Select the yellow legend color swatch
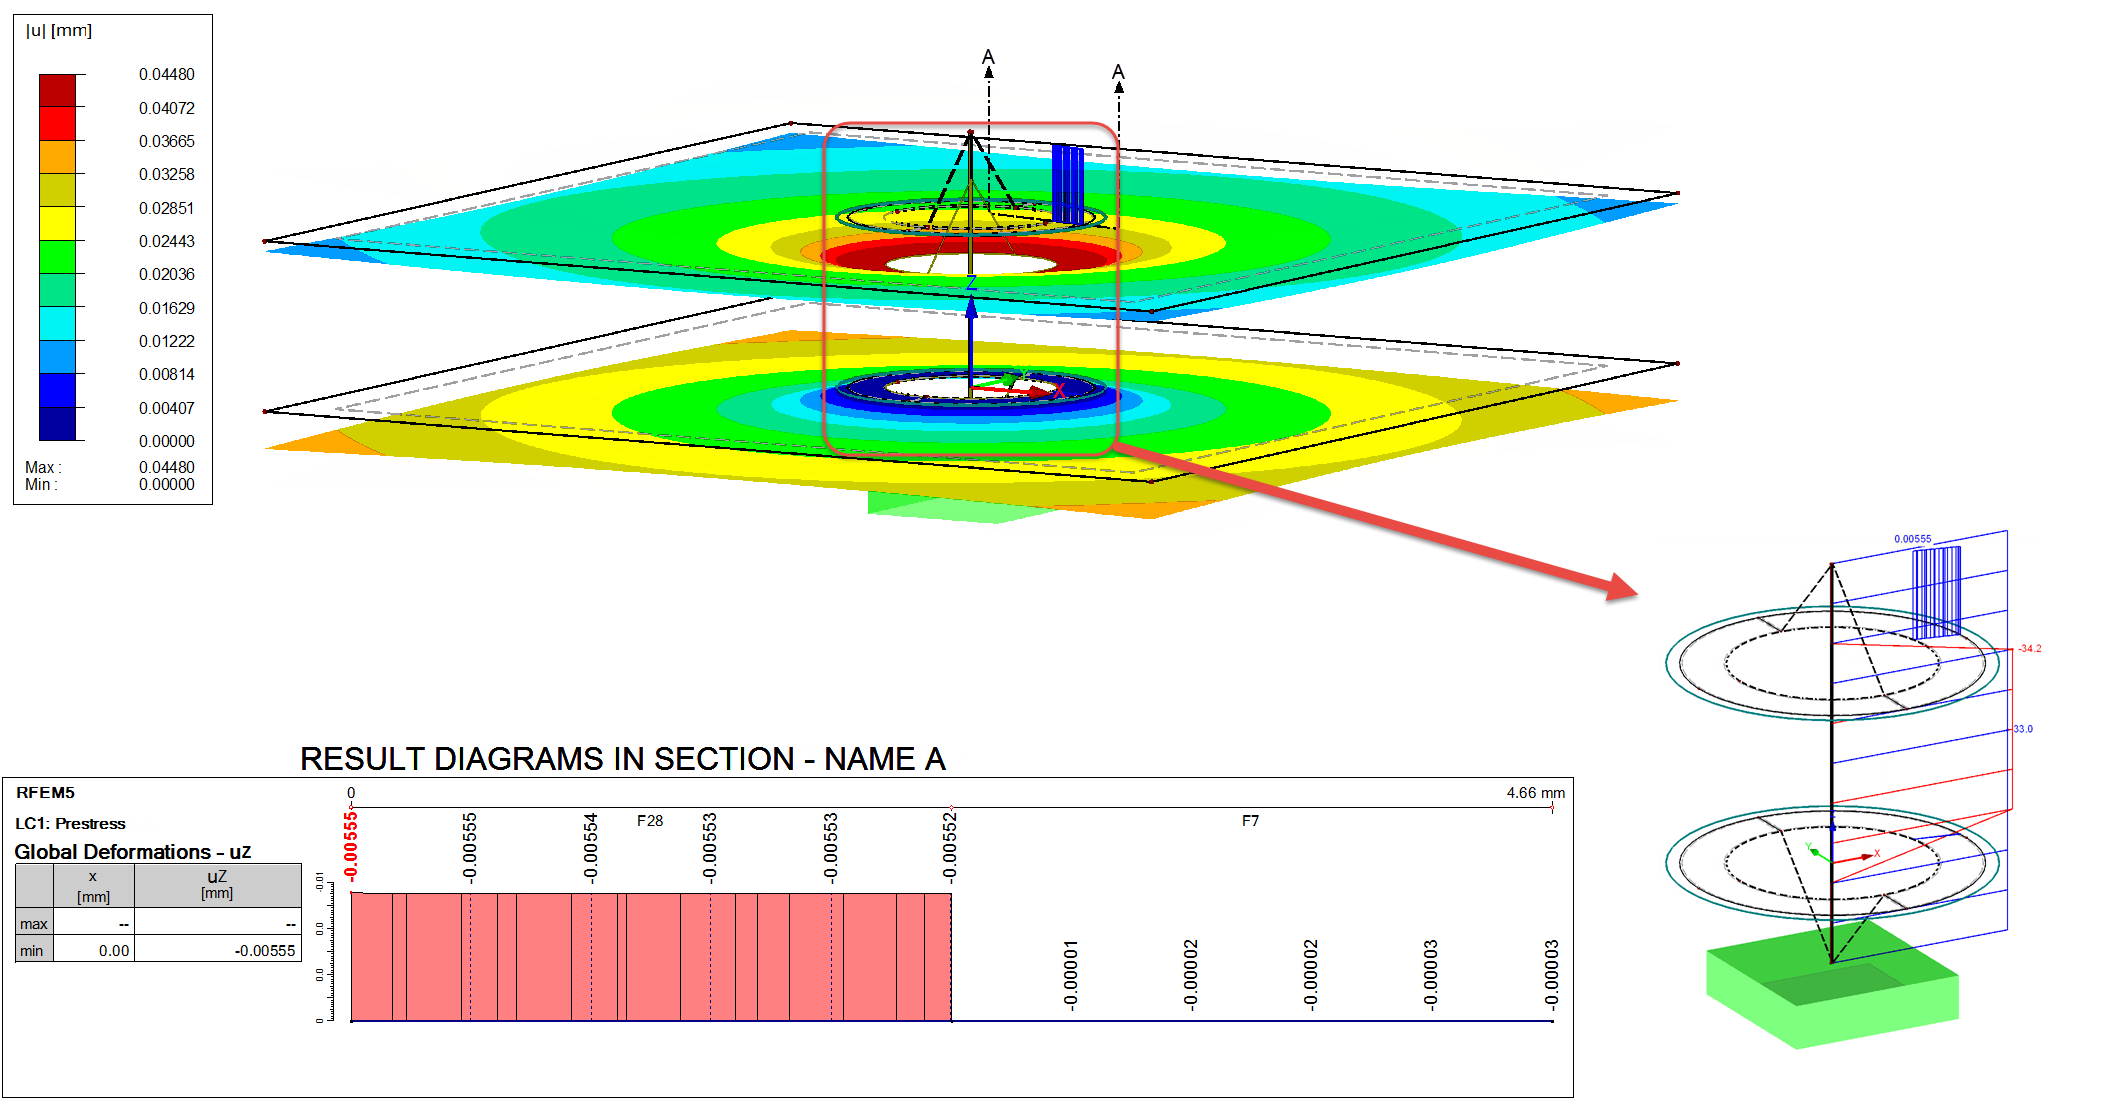Image resolution: width=2105 pixels, height=1101 pixels. (57, 224)
